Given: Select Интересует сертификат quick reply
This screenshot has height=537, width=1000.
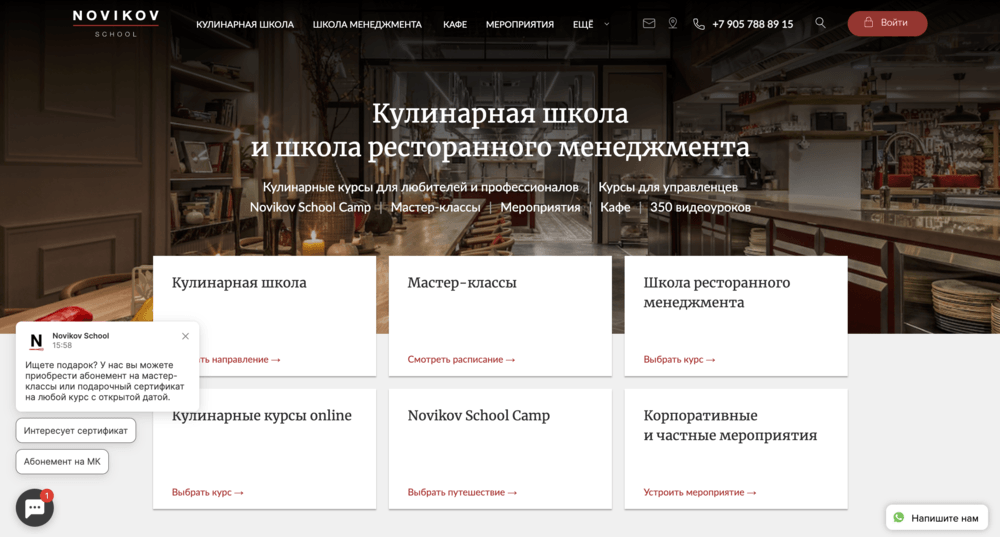Looking at the screenshot, I should point(76,430).
